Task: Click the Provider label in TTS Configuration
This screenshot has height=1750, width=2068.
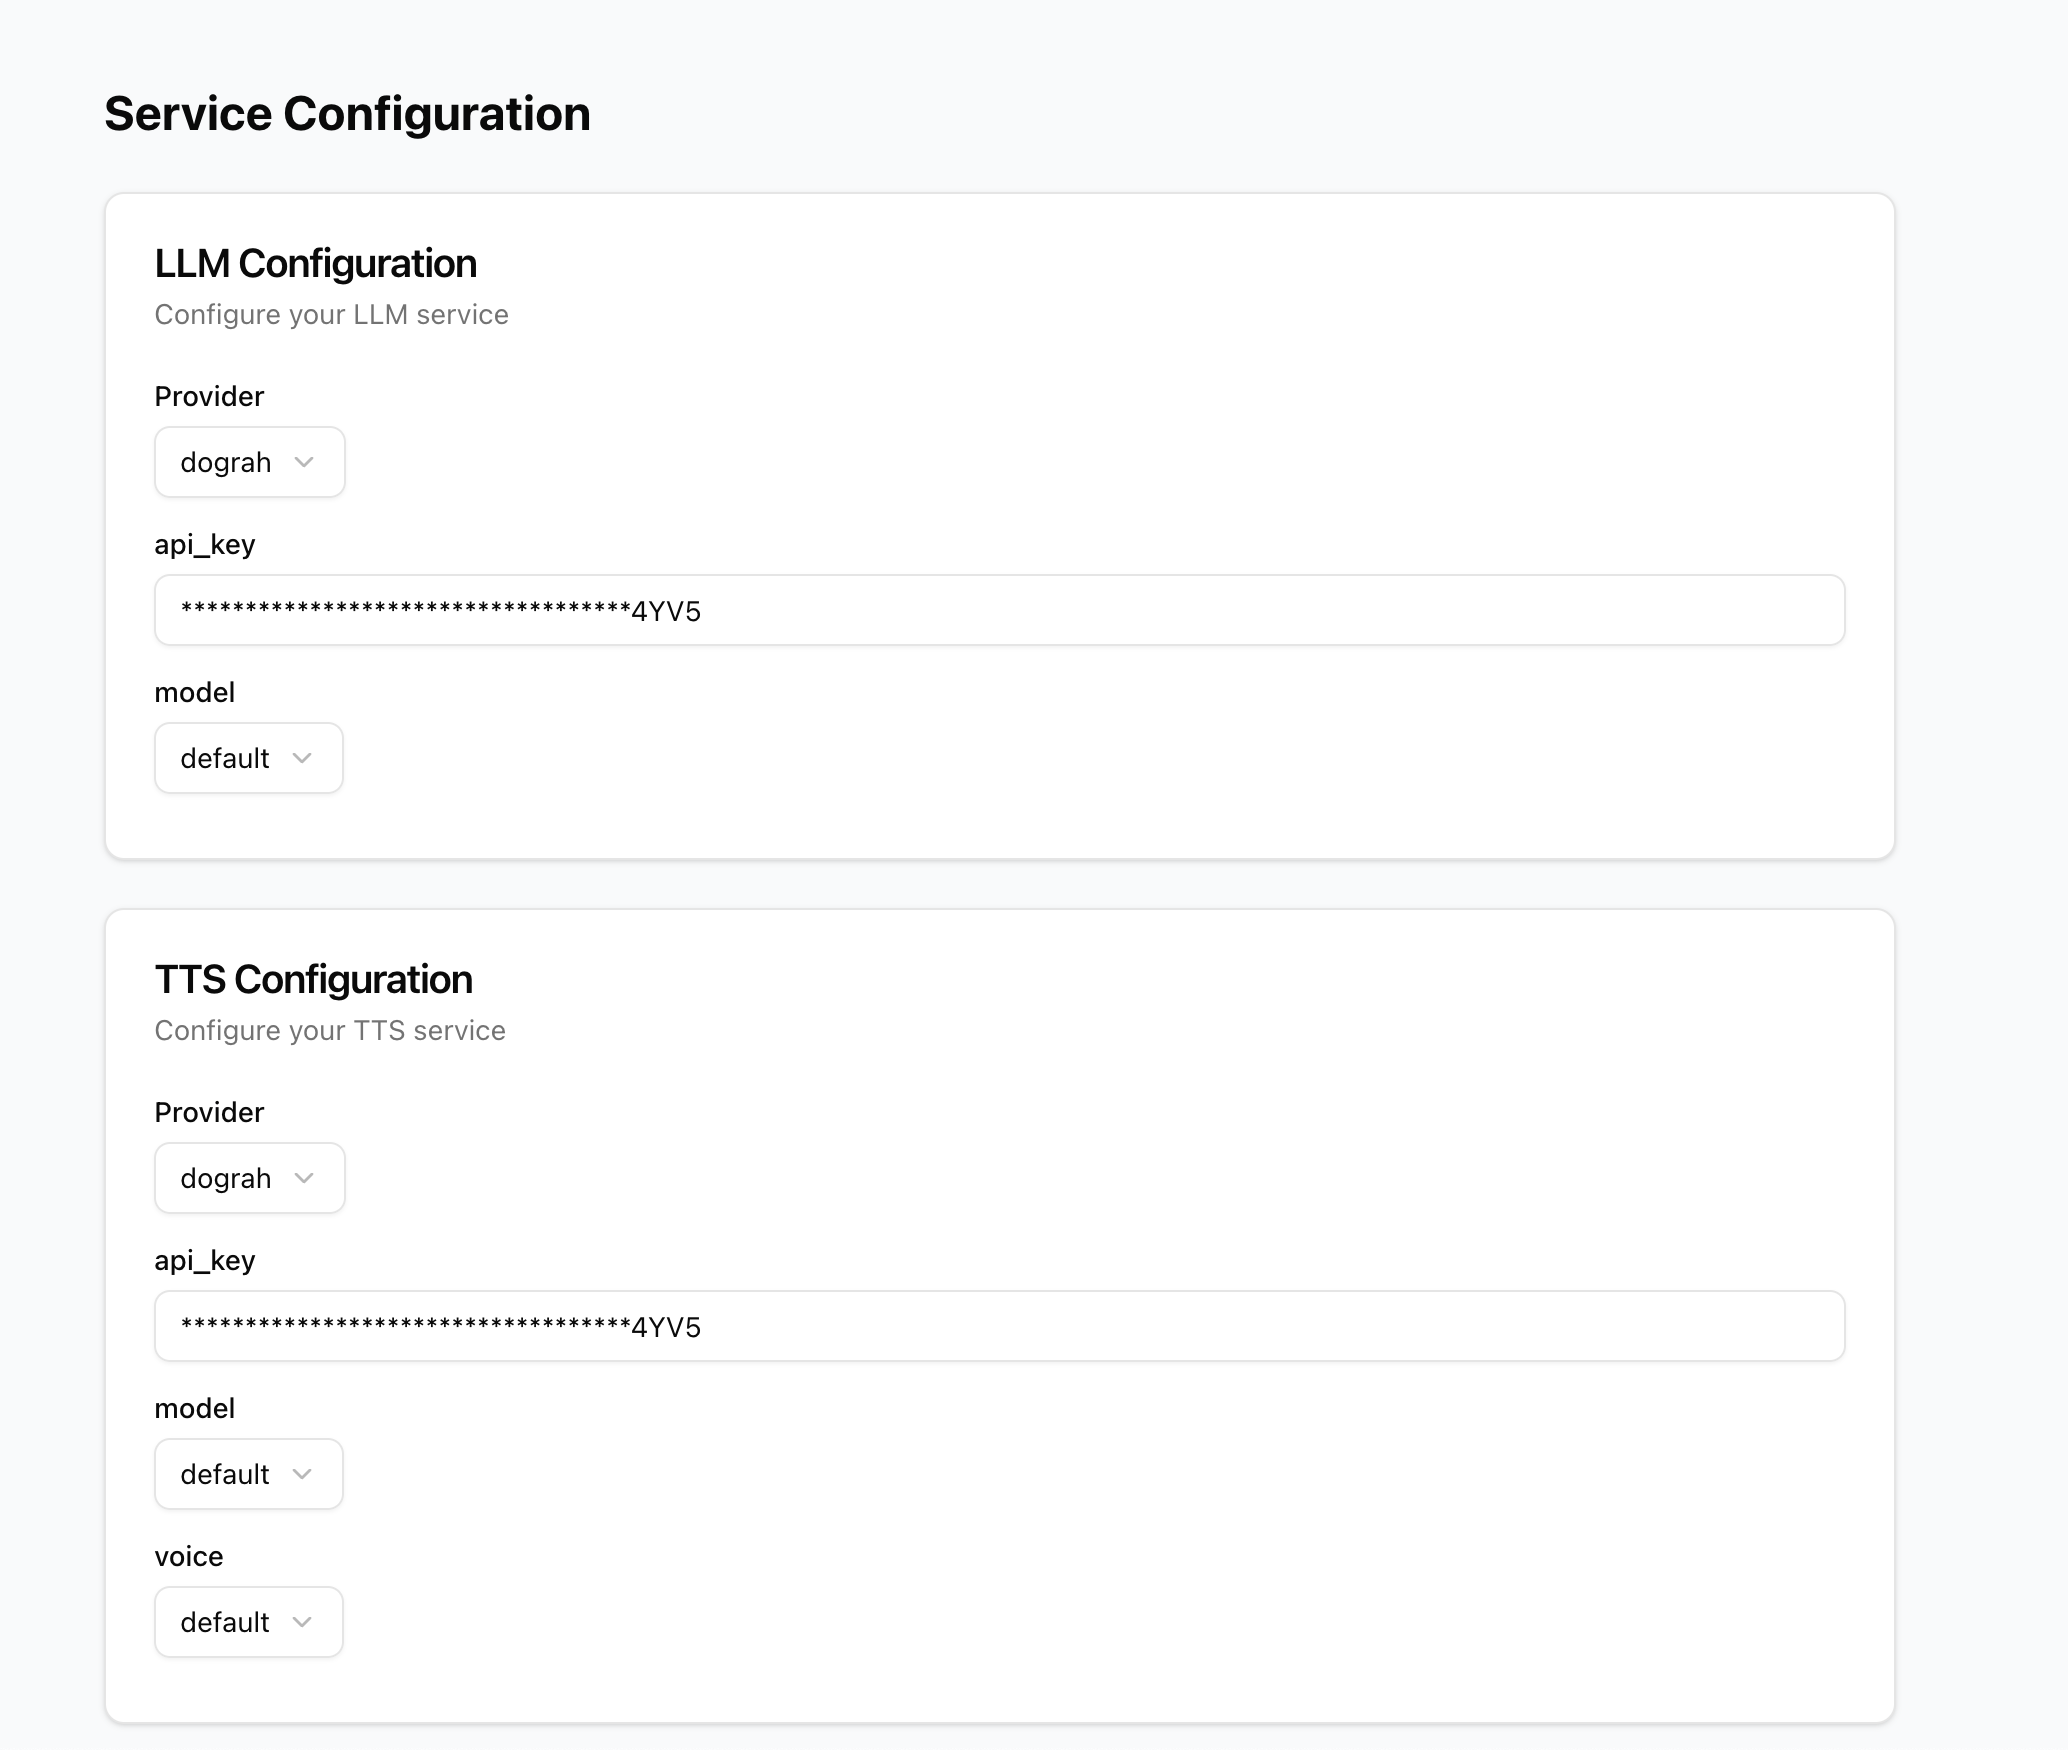Action: pyautogui.click(x=209, y=1112)
